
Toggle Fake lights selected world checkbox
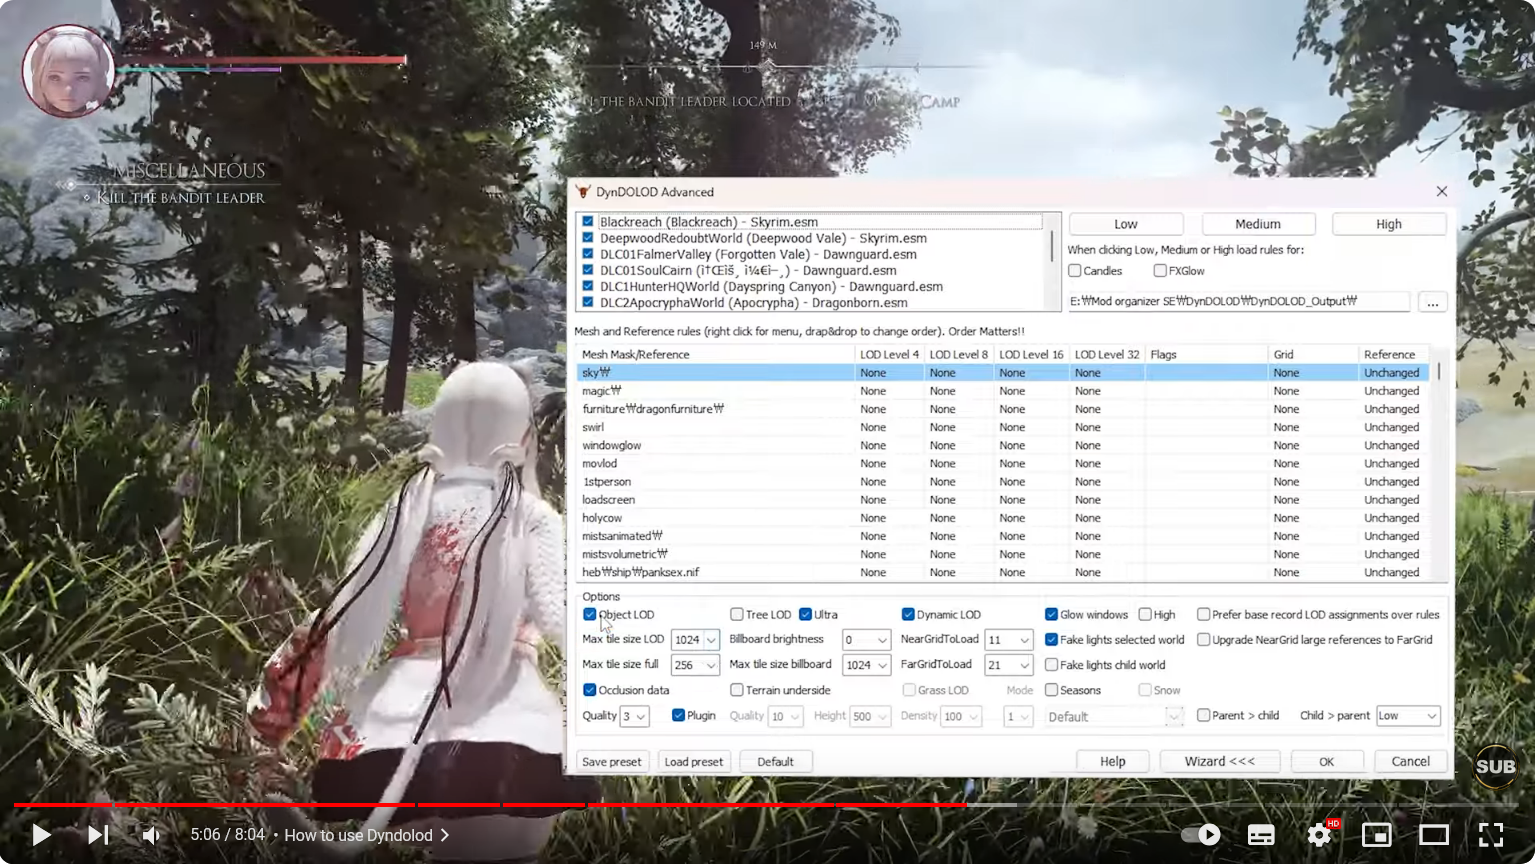1051,640
